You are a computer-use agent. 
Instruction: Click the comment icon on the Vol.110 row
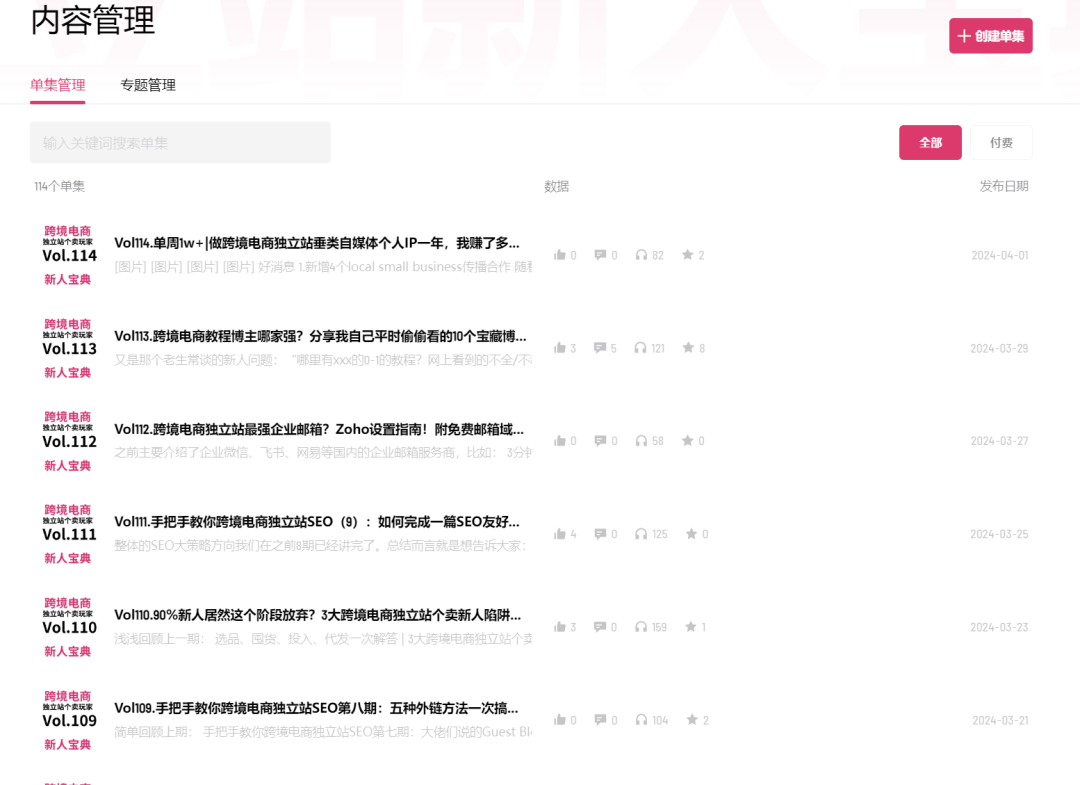tap(601, 627)
